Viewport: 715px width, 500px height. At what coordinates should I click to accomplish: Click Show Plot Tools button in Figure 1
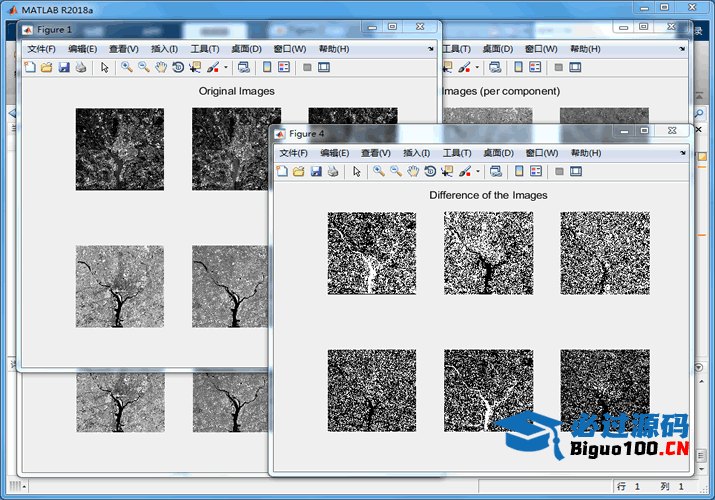coord(324,68)
